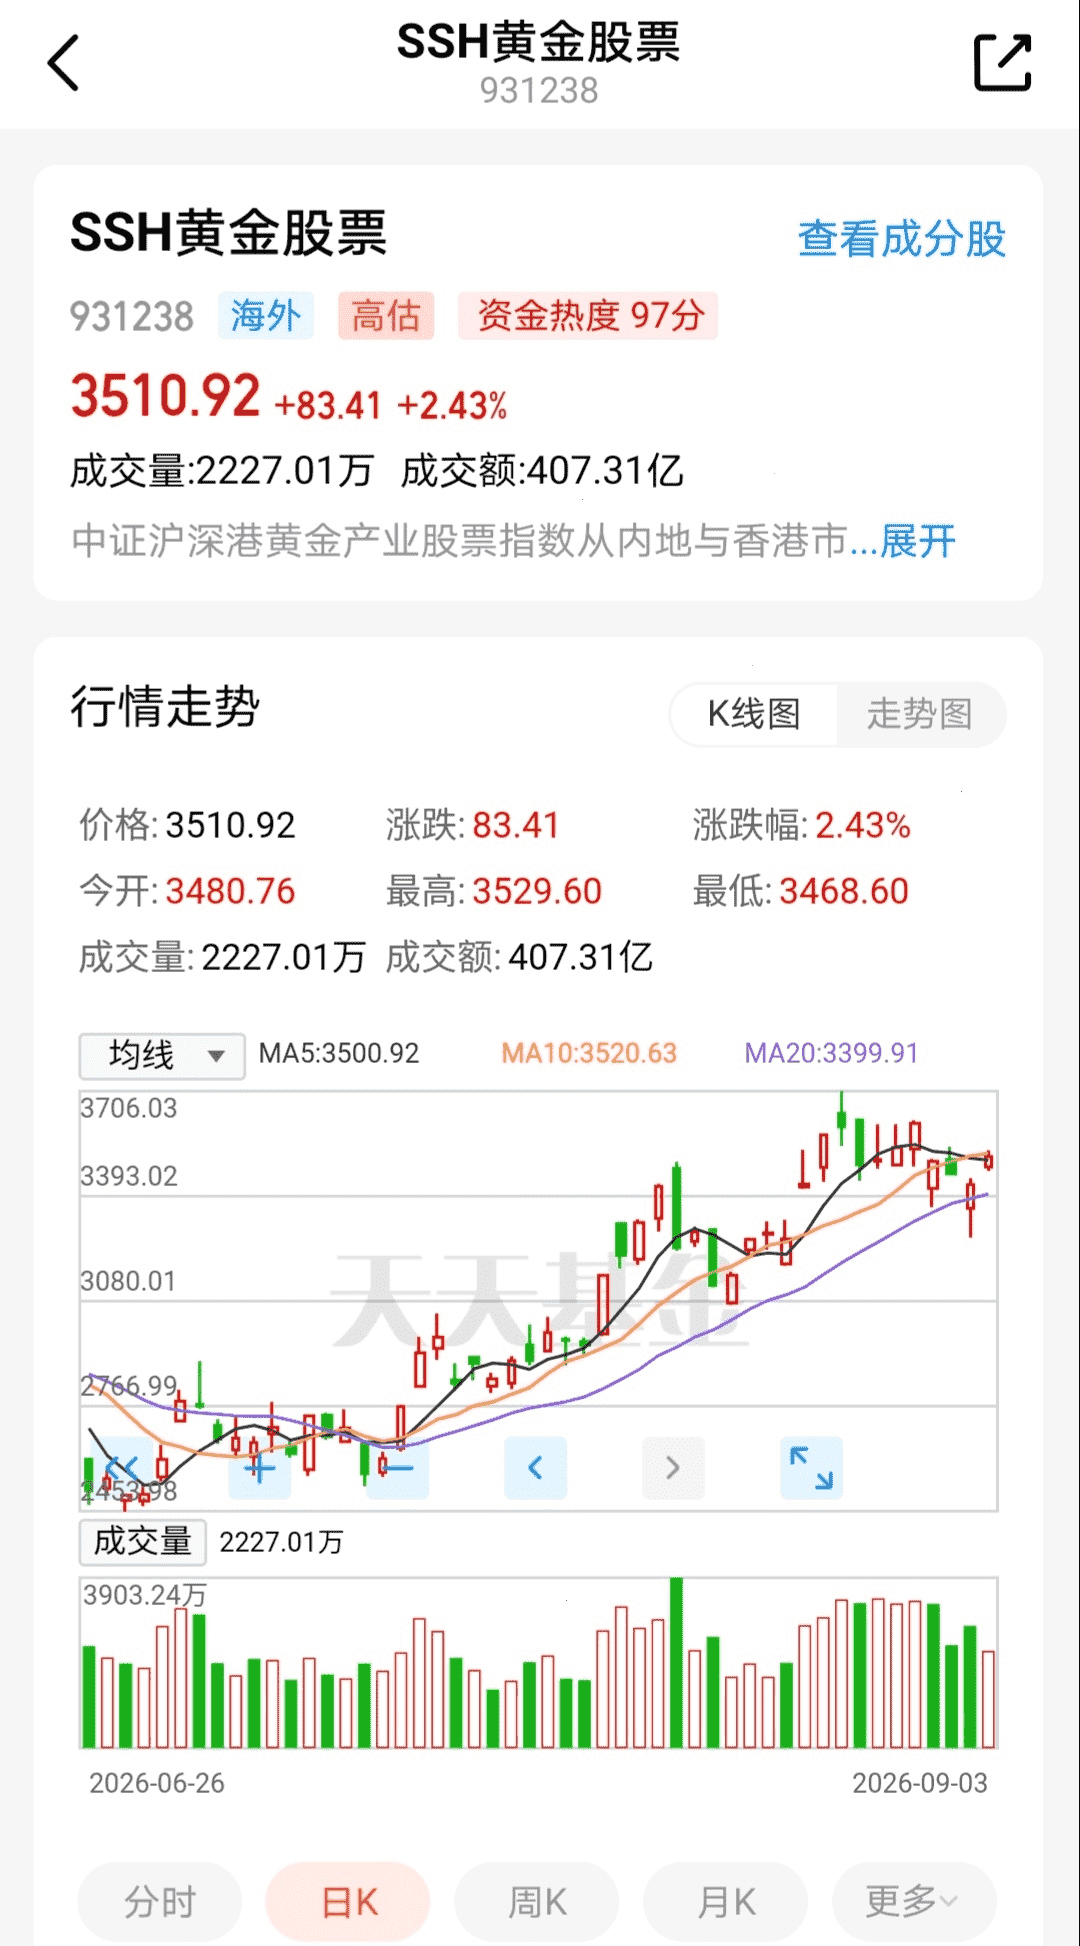Image resolution: width=1080 pixels, height=1946 pixels.
Task: Zoom out the K-line chart with minus
Action: [398, 1468]
